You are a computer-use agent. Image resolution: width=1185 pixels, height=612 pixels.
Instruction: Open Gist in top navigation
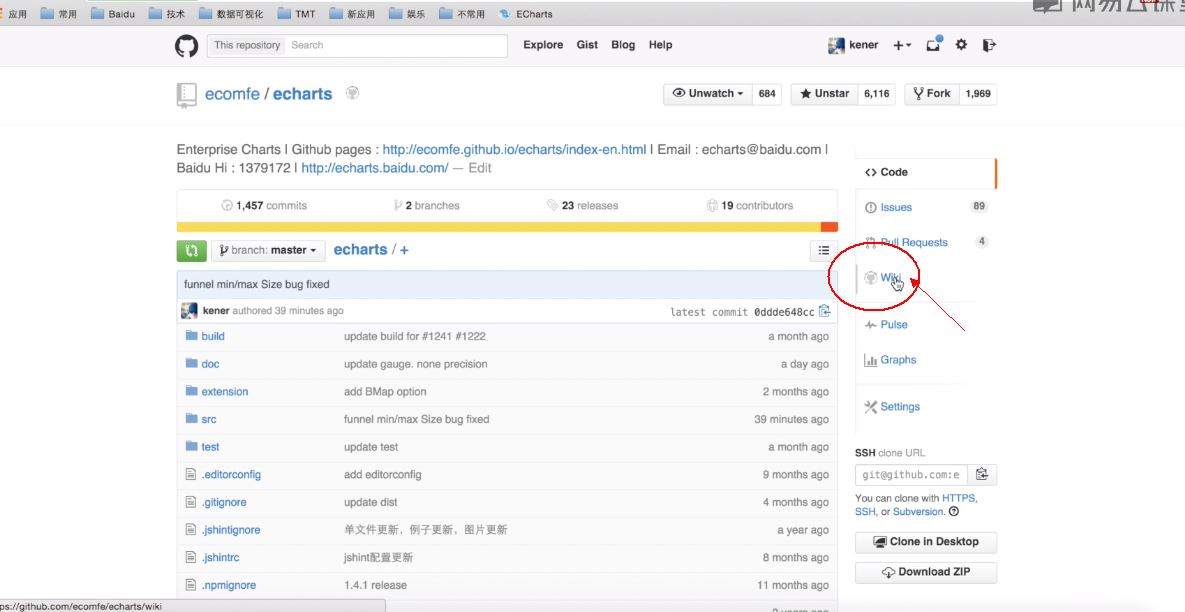pyautogui.click(x=587, y=45)
